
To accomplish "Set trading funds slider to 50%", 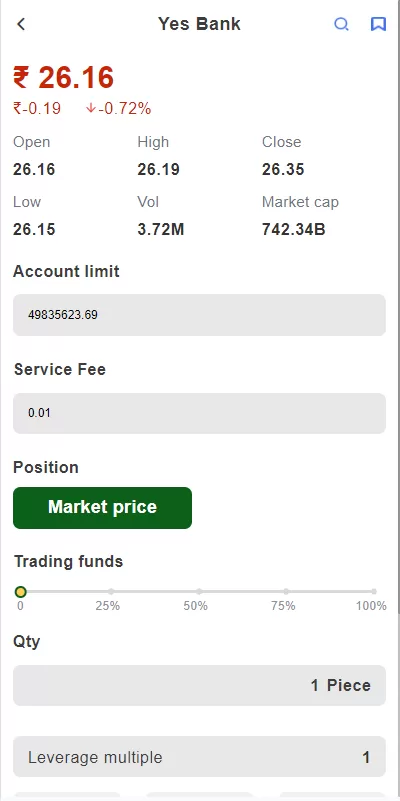I will coord(199,592).
